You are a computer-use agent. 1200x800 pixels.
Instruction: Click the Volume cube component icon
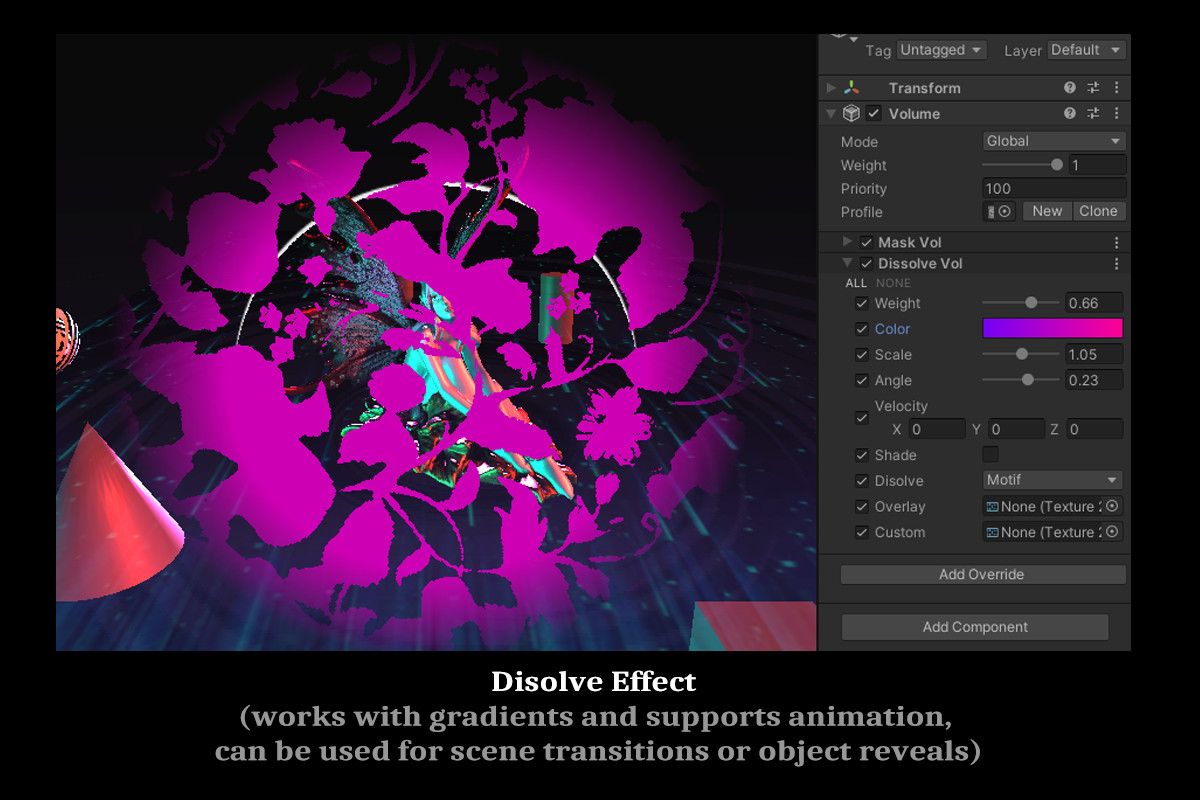coord(850,113)
